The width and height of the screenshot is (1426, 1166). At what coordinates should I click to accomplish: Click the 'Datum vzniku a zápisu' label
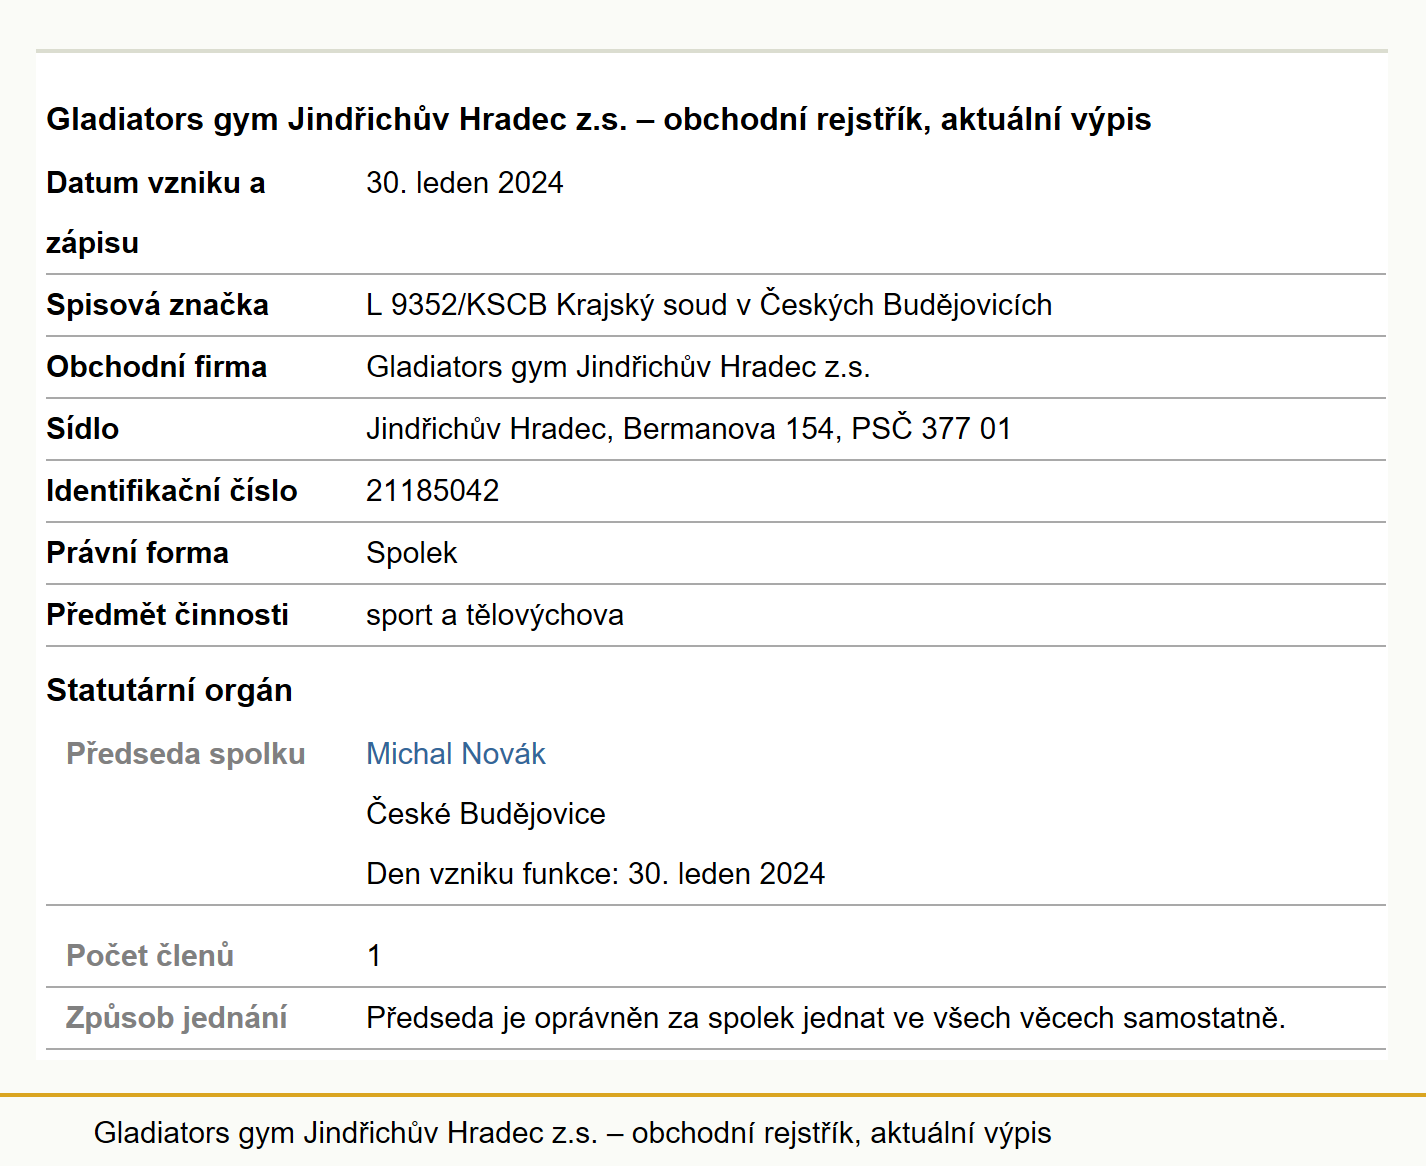coord(155,213)
